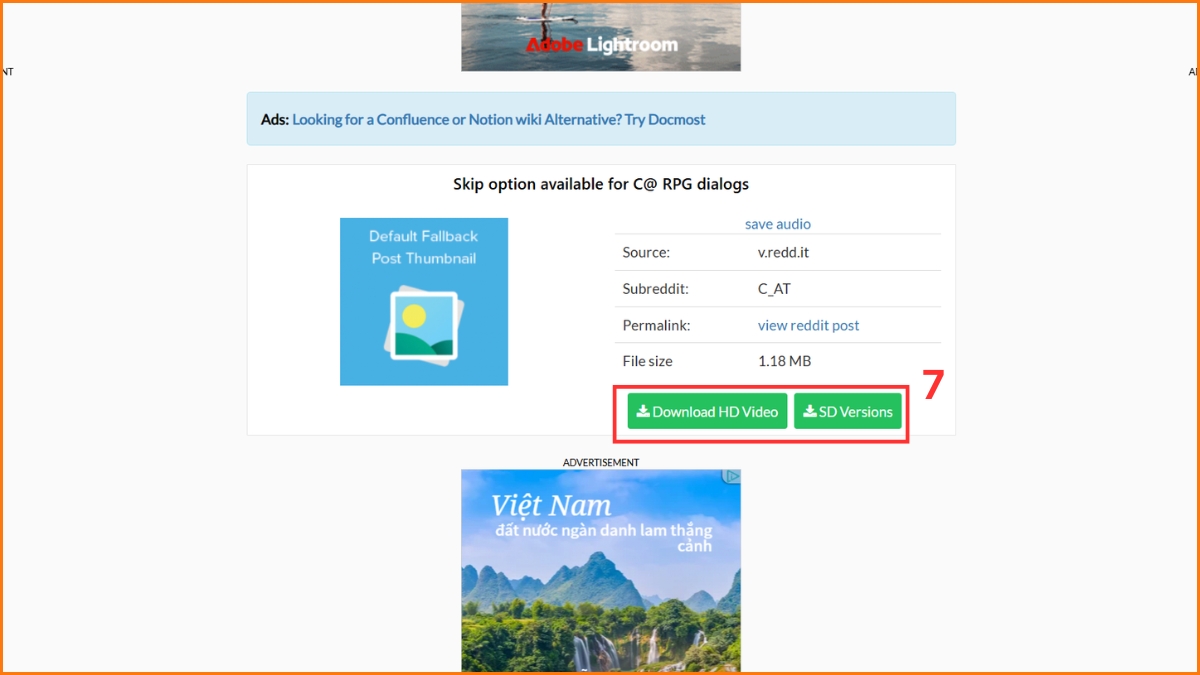Click the Try Docmost advertisement link
Image resolution: width=1200 pixels, height=675 pixels.
point(498,119)
